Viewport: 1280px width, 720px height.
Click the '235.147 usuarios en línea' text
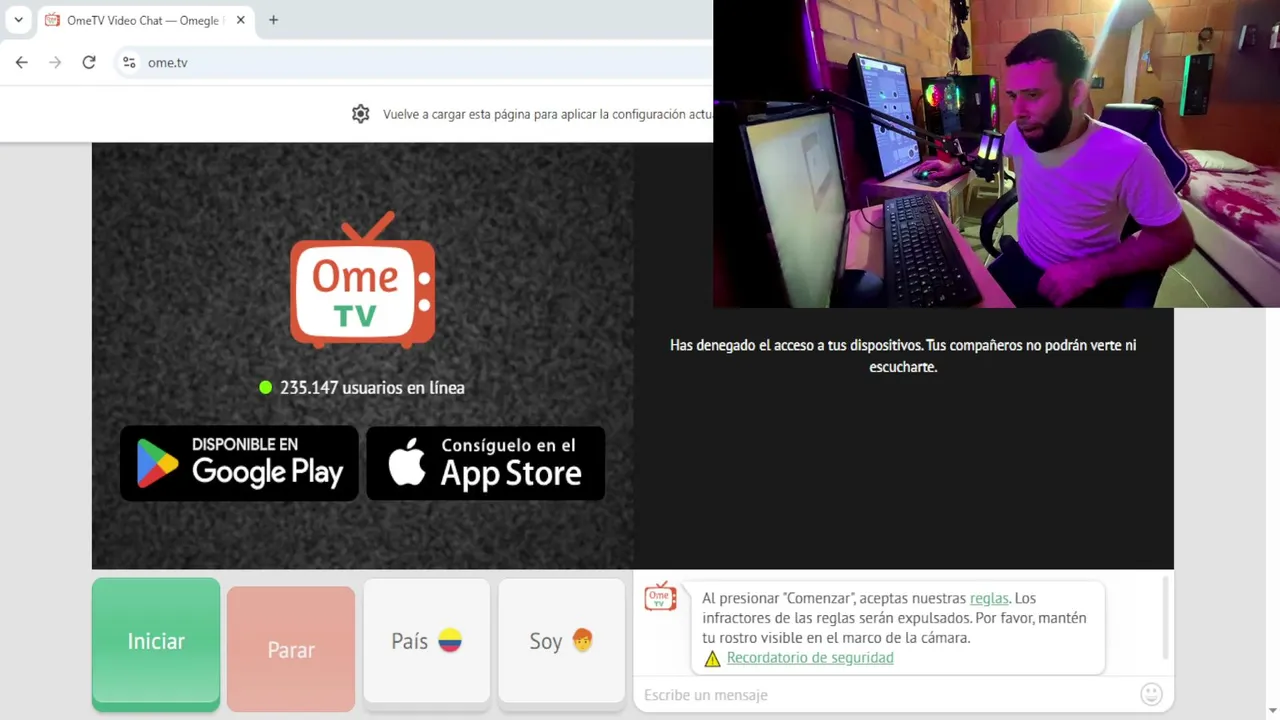tap(372, 387)
